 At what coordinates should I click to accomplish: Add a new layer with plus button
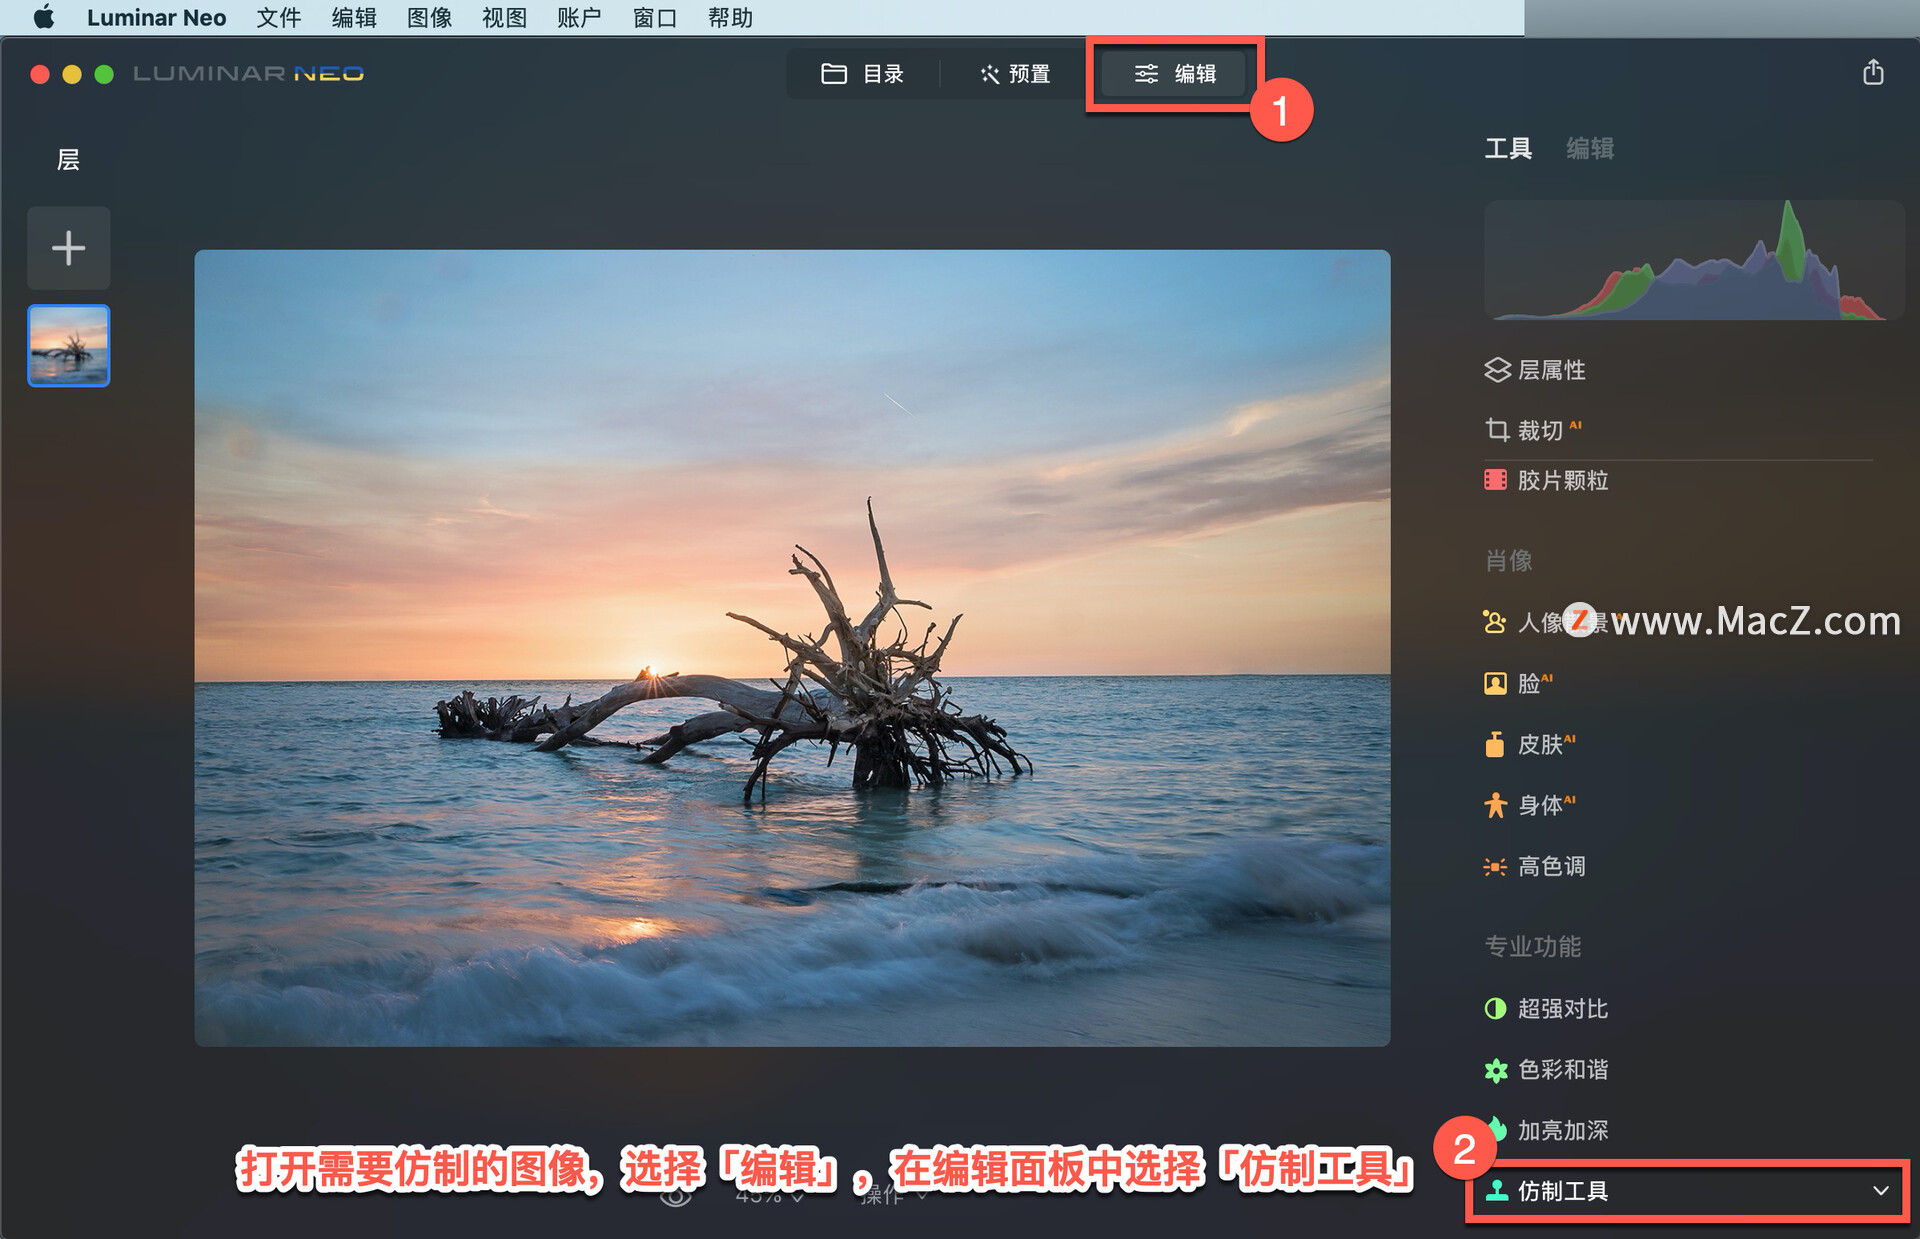tap(68, 248)
